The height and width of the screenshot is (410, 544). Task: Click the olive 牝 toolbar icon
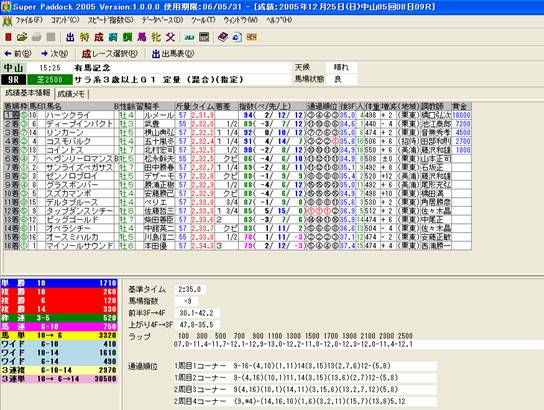tap(156, 37)
